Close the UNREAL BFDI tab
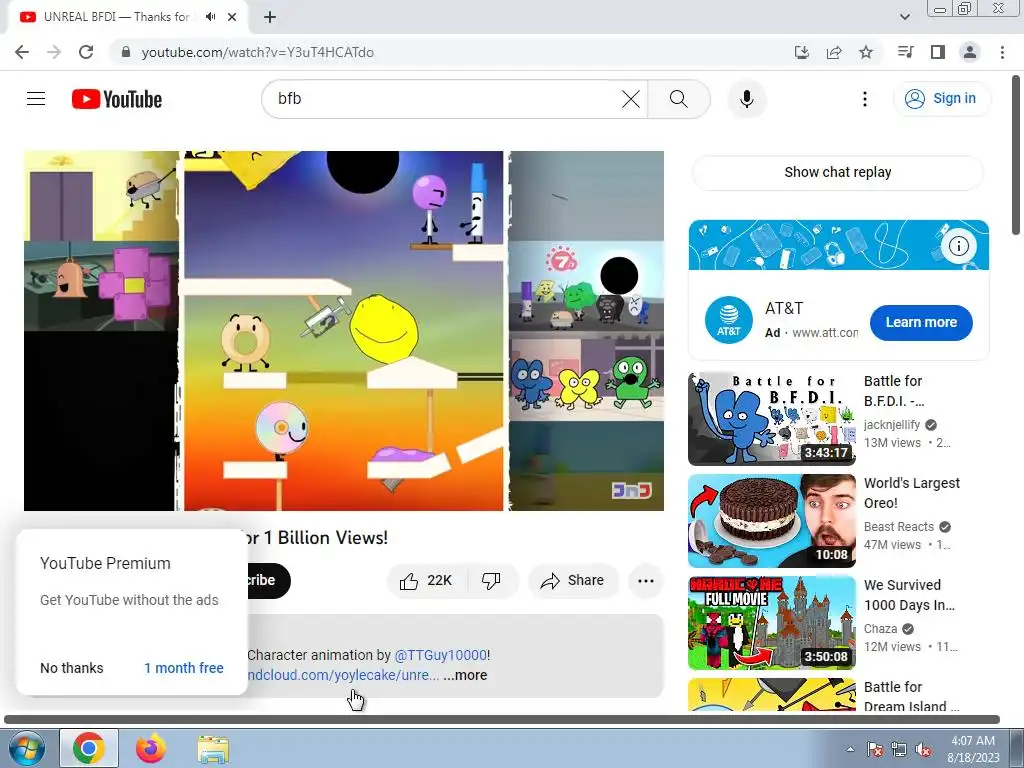 pos(232,17)
